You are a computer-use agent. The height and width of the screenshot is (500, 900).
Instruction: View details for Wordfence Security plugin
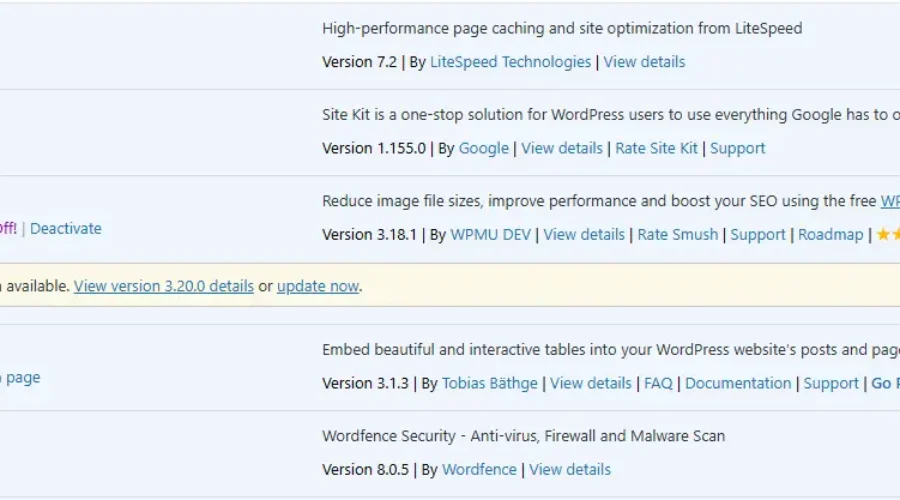[x=570, y=469]
